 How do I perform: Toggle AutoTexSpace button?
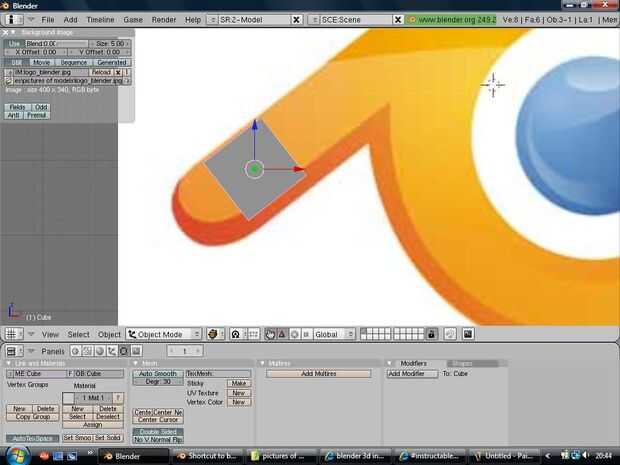[32, 438]
